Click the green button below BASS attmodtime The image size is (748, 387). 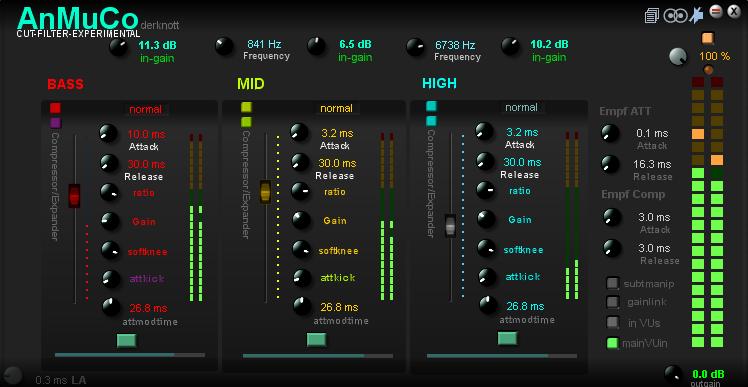pos(126,340)
